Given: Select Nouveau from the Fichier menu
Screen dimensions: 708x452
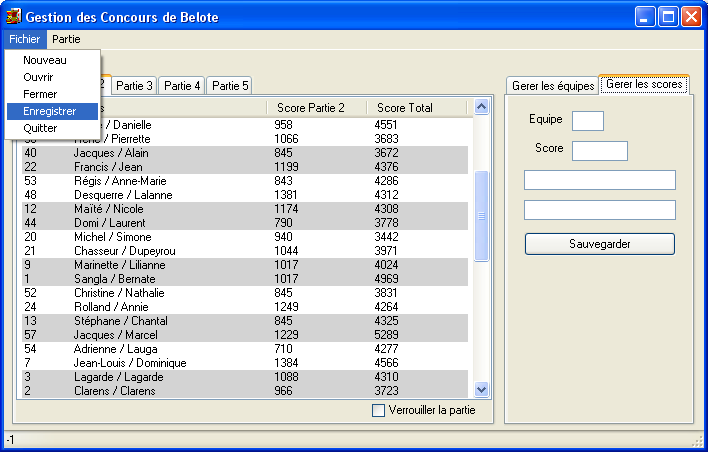Looking at the screenshot, I should [44, 60].
